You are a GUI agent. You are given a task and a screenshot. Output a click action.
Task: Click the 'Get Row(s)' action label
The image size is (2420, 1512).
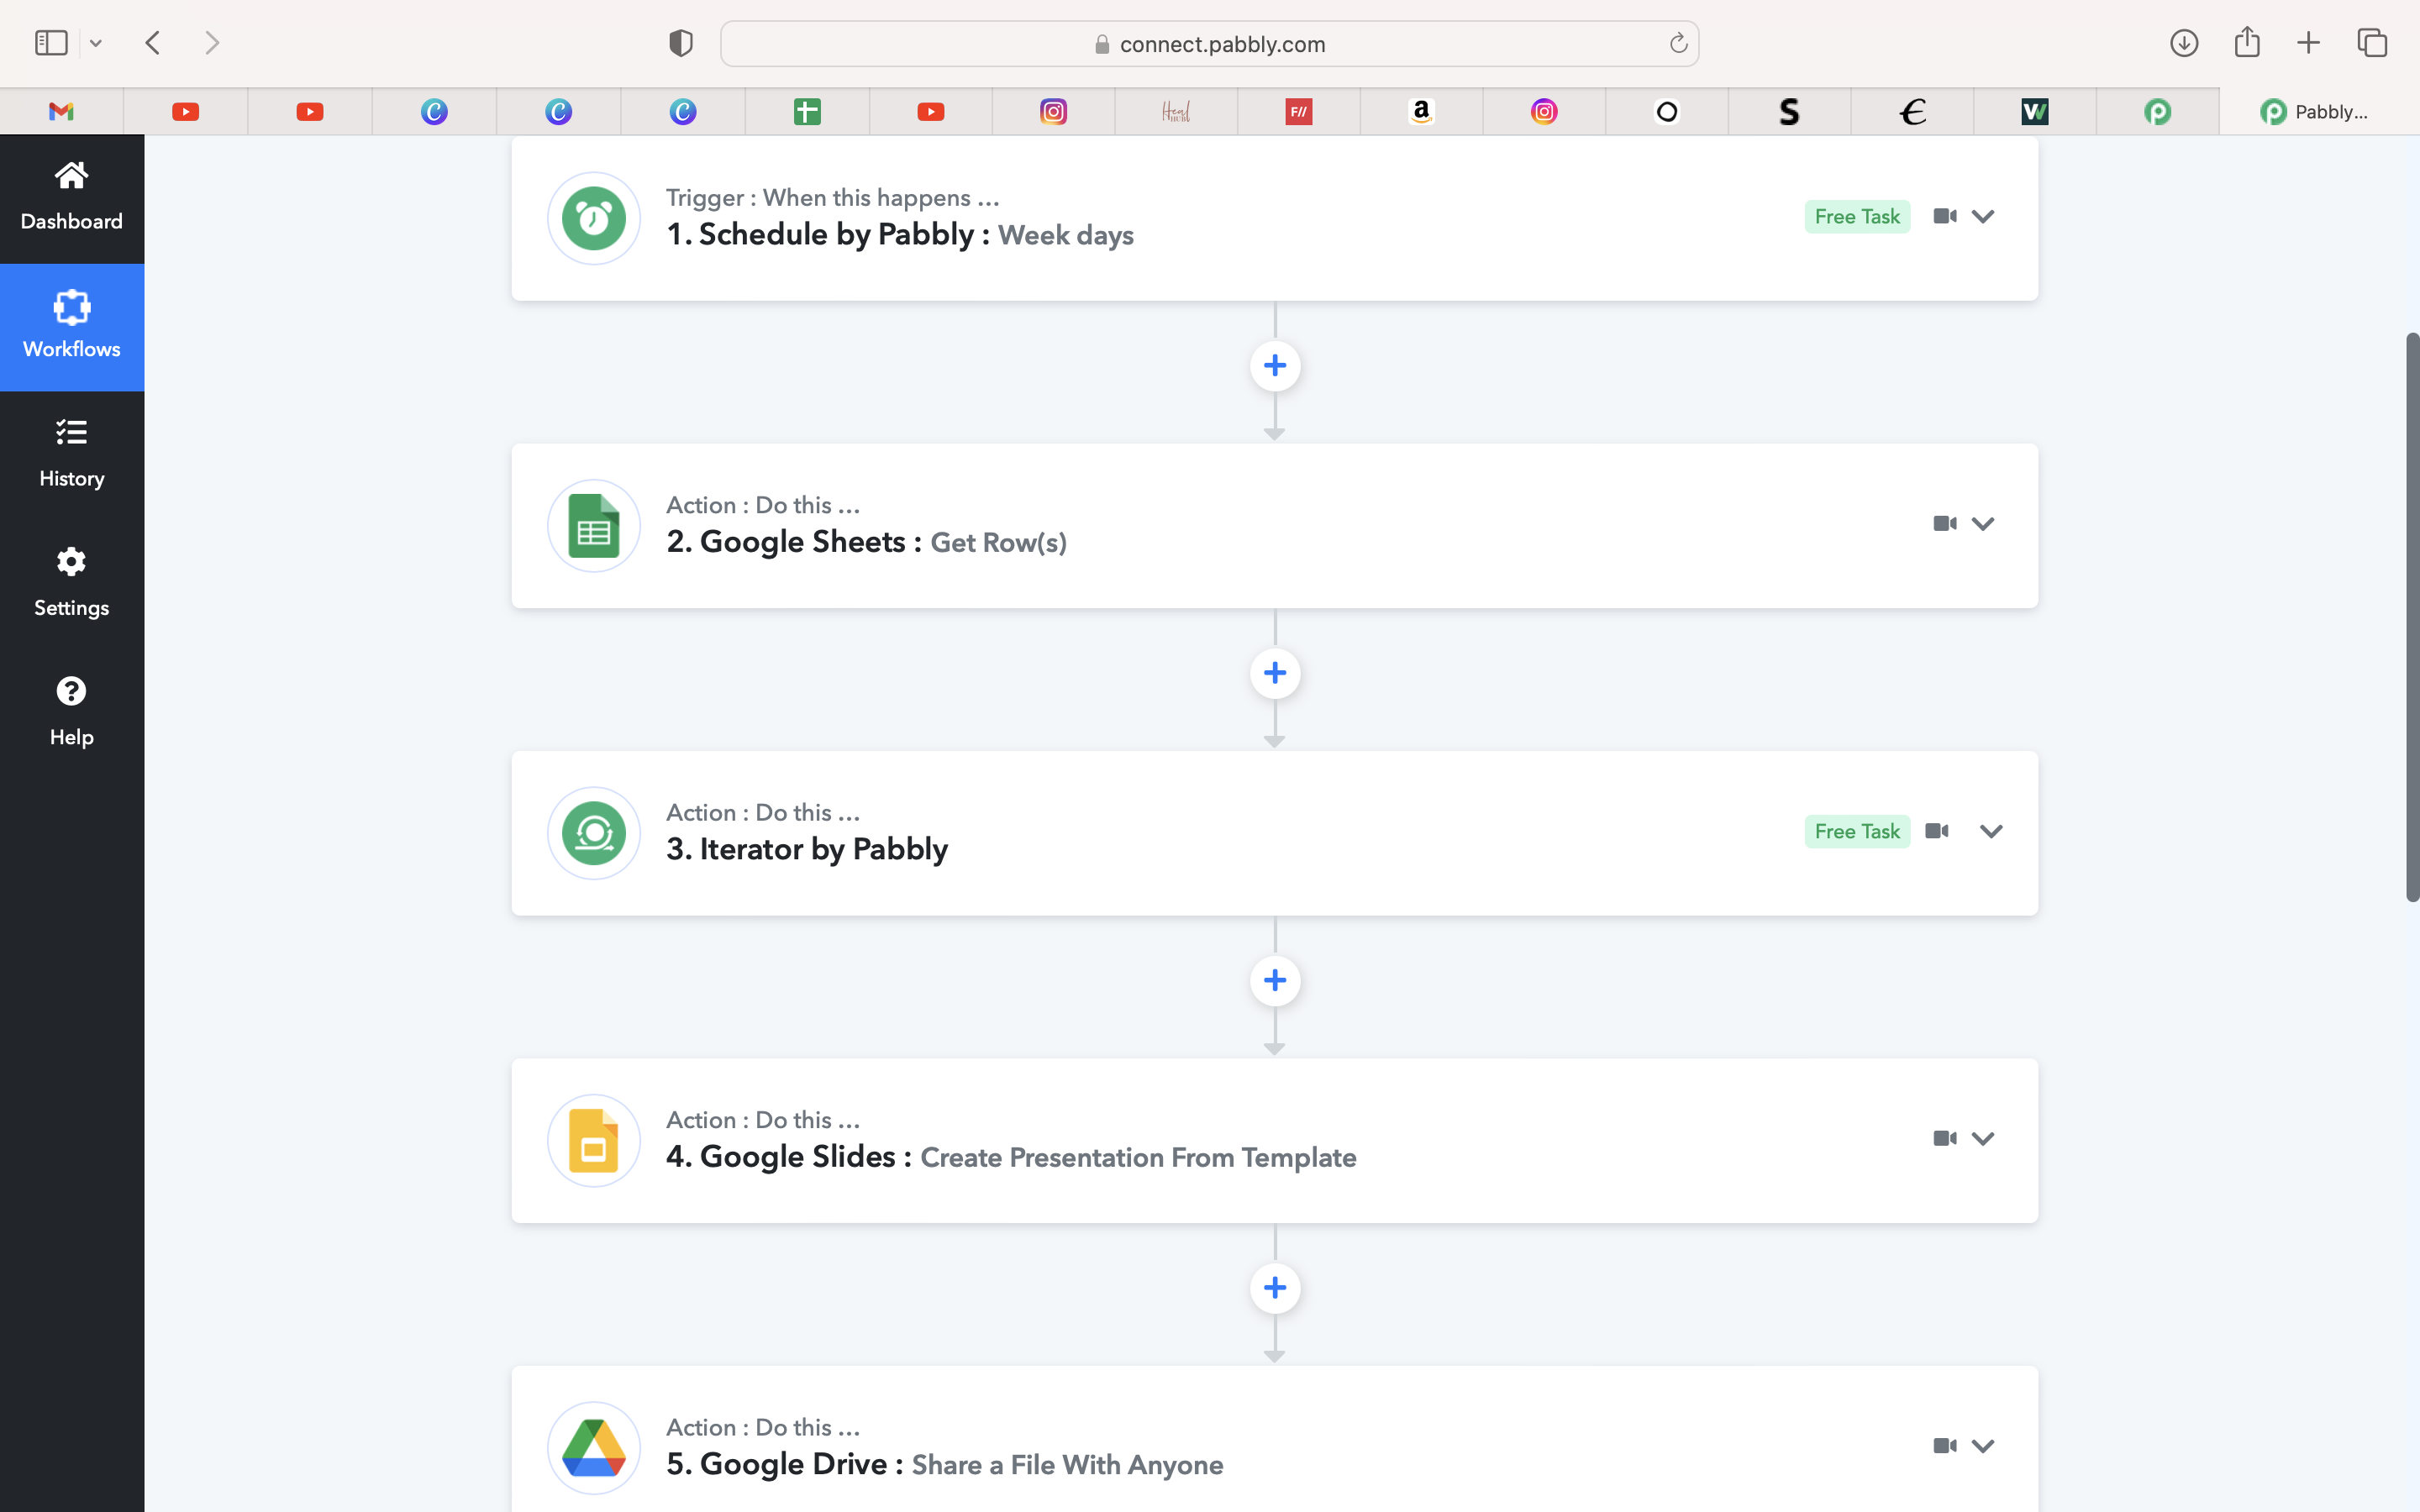click(998, 543)
